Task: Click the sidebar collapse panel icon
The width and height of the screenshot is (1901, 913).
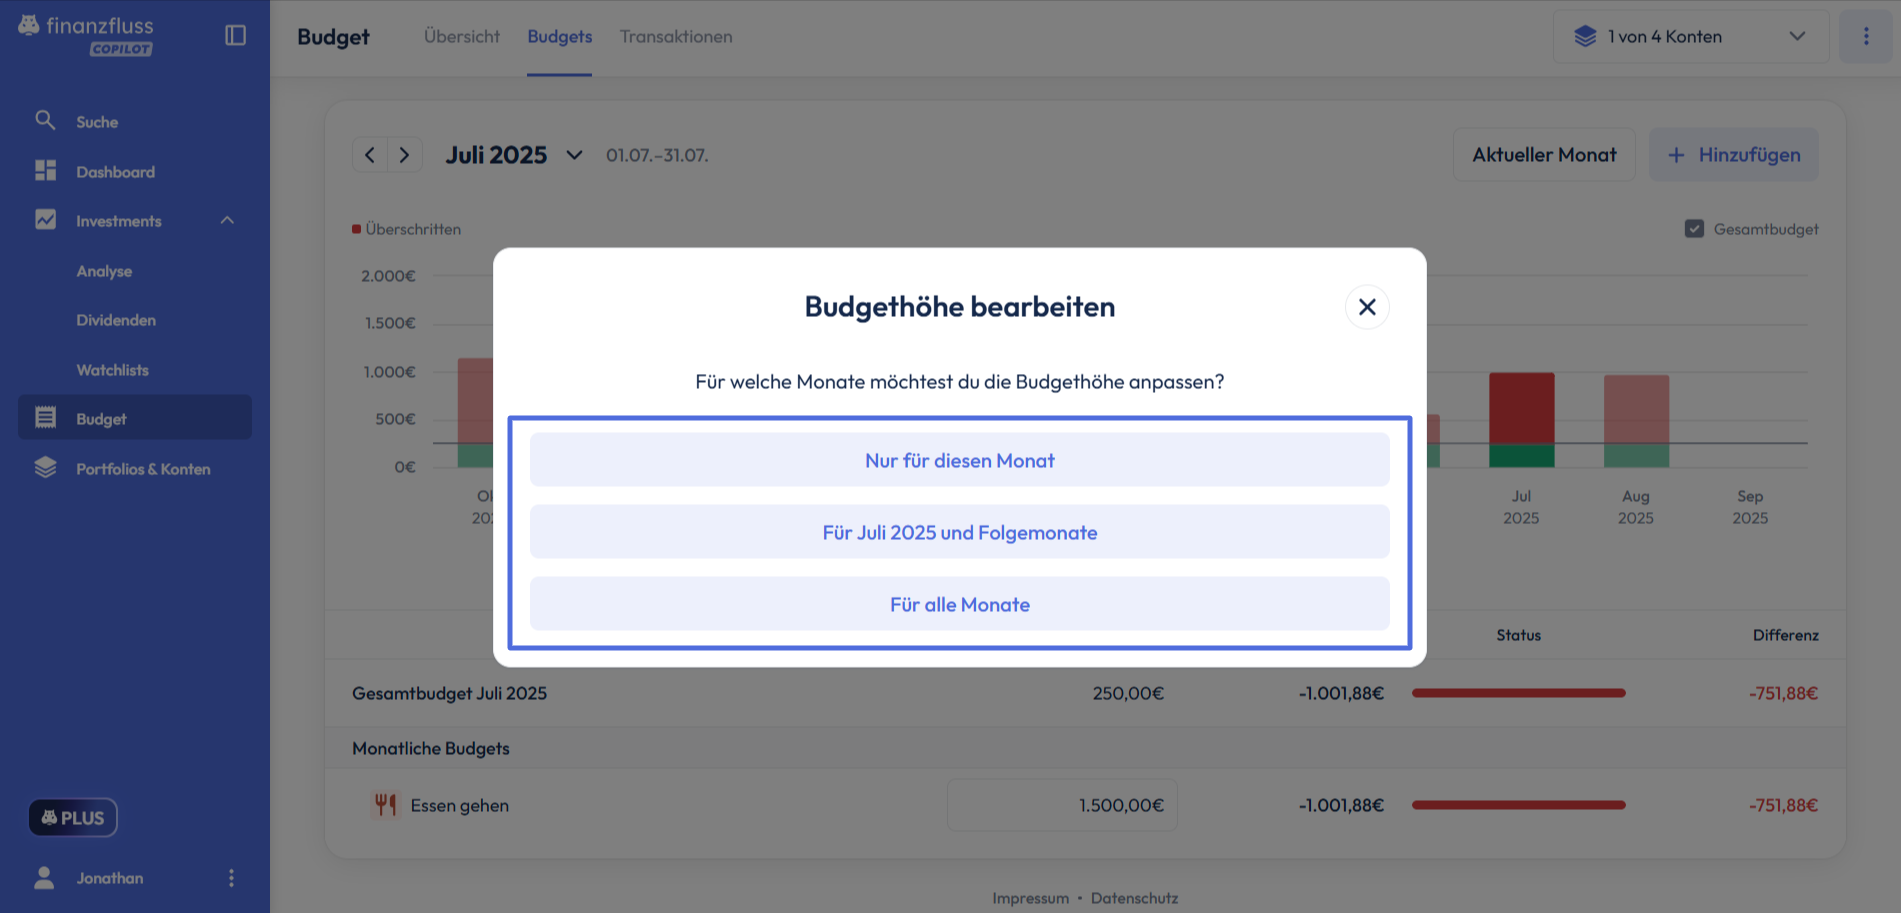Action: [235, 35]
